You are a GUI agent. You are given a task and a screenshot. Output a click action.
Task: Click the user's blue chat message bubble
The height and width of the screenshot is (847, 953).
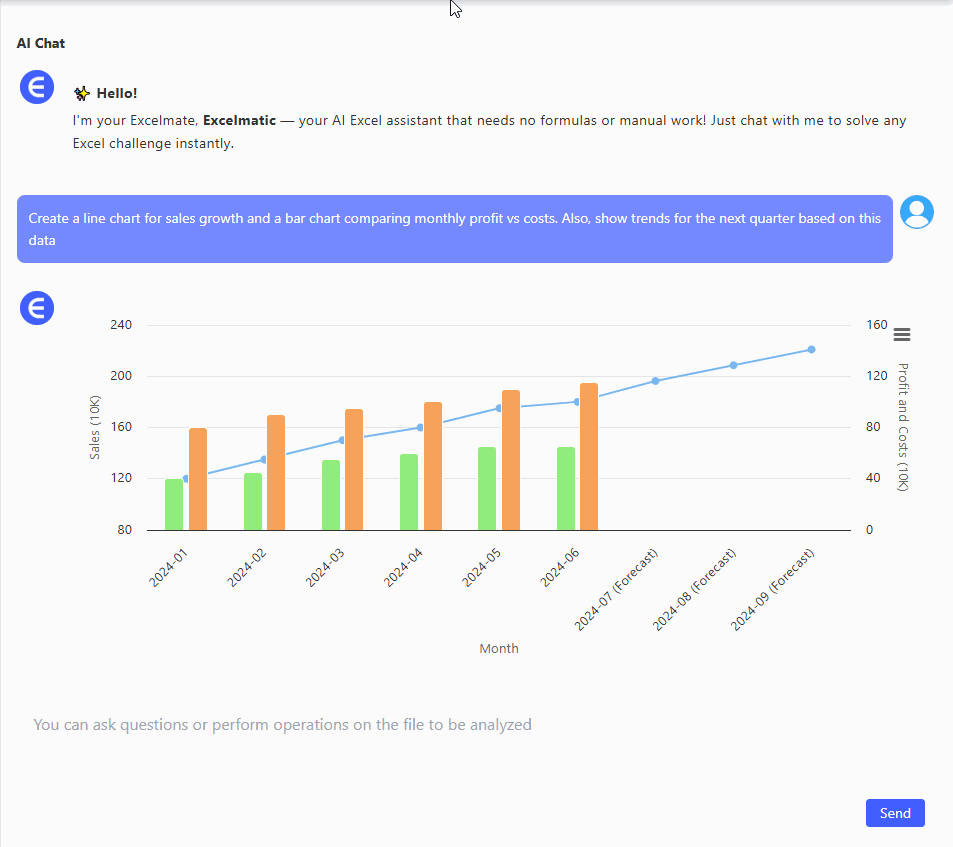(454, 229)
